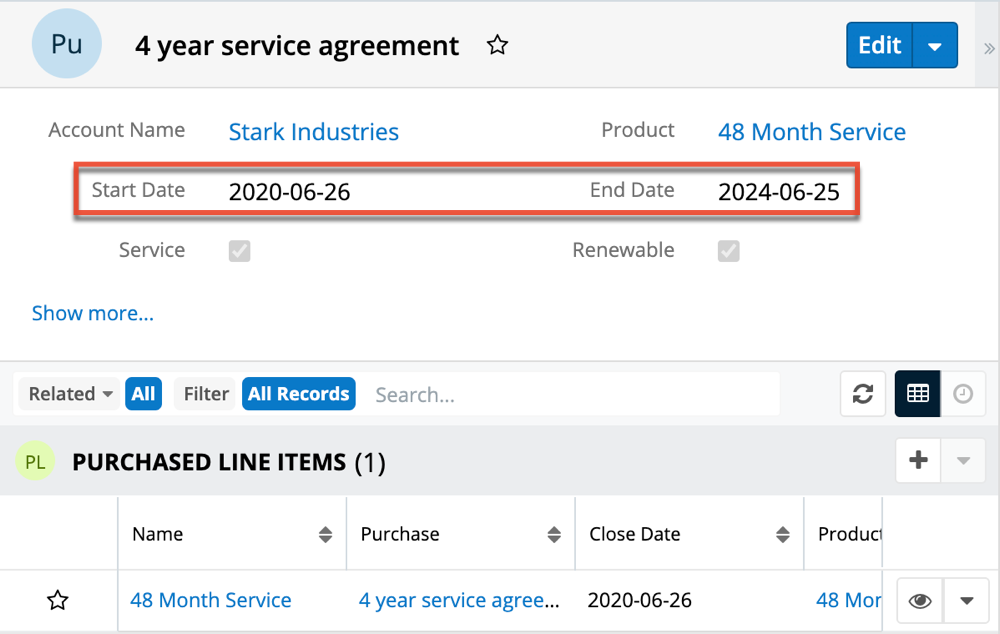Mark the service agreement record as favorite
This screenshot has width=1000, height=634.
(x=497, y=46)
